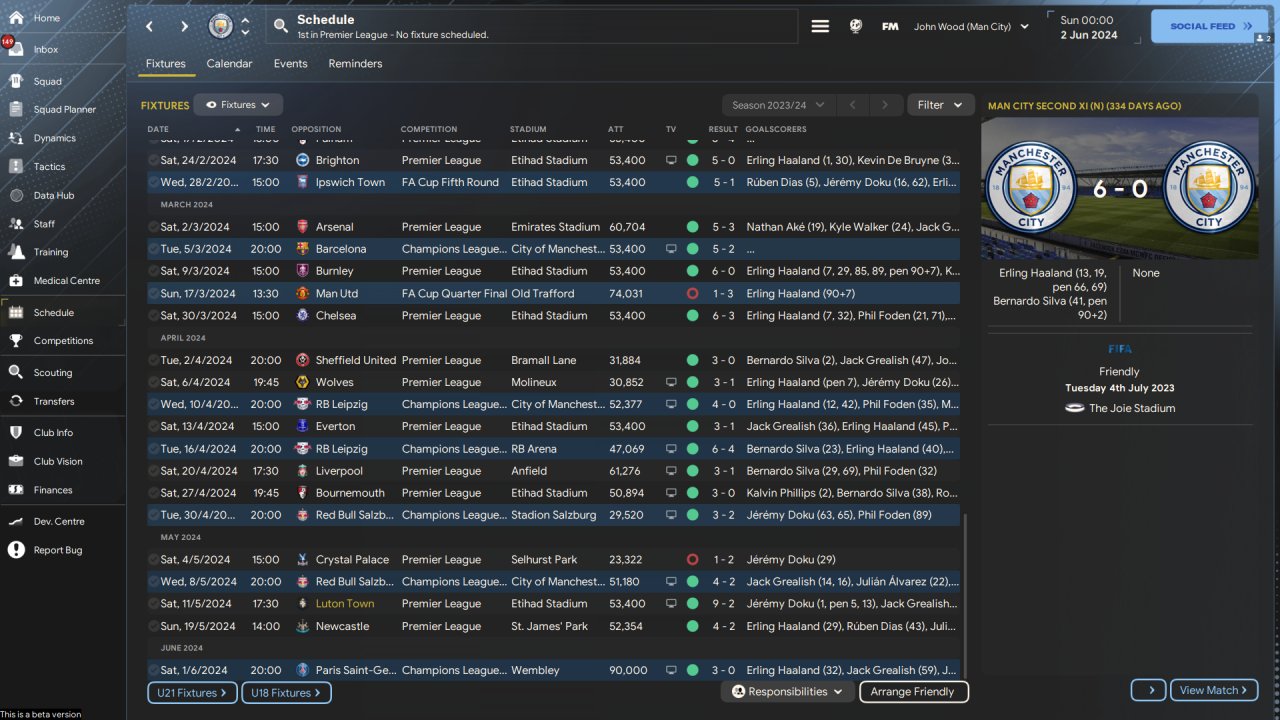Go forward with the right arrow
The height and width of the screenshot is (720, 1280).
pyautogui.click(x=184, y=27)
